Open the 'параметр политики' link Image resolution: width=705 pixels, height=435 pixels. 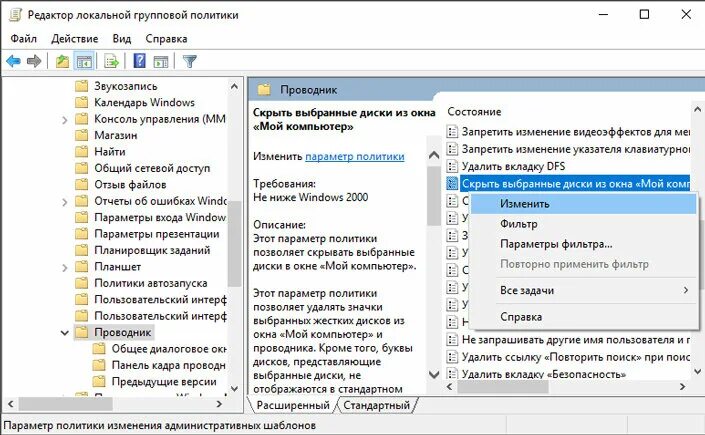[355, 156]
